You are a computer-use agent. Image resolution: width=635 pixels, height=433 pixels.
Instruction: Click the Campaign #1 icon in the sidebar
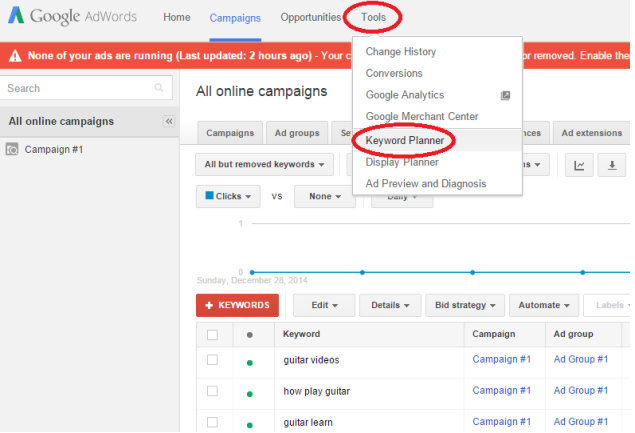(12, 149)
